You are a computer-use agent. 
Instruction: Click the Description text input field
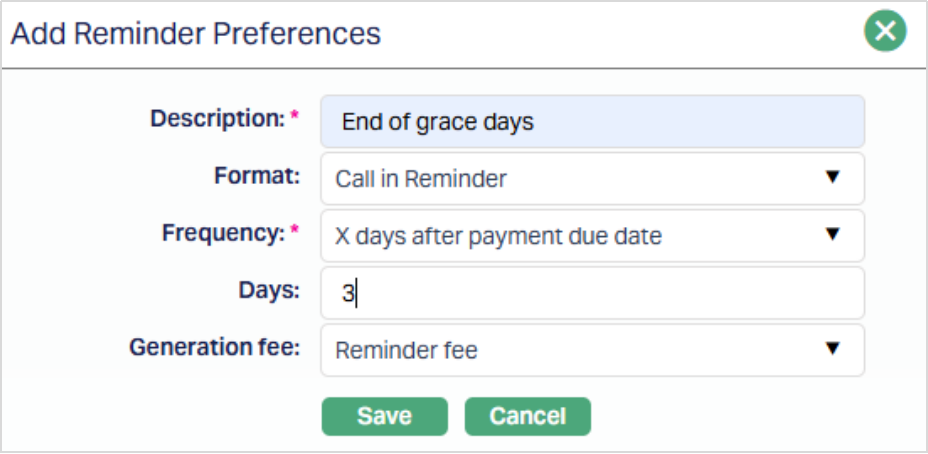click(592, 122)
